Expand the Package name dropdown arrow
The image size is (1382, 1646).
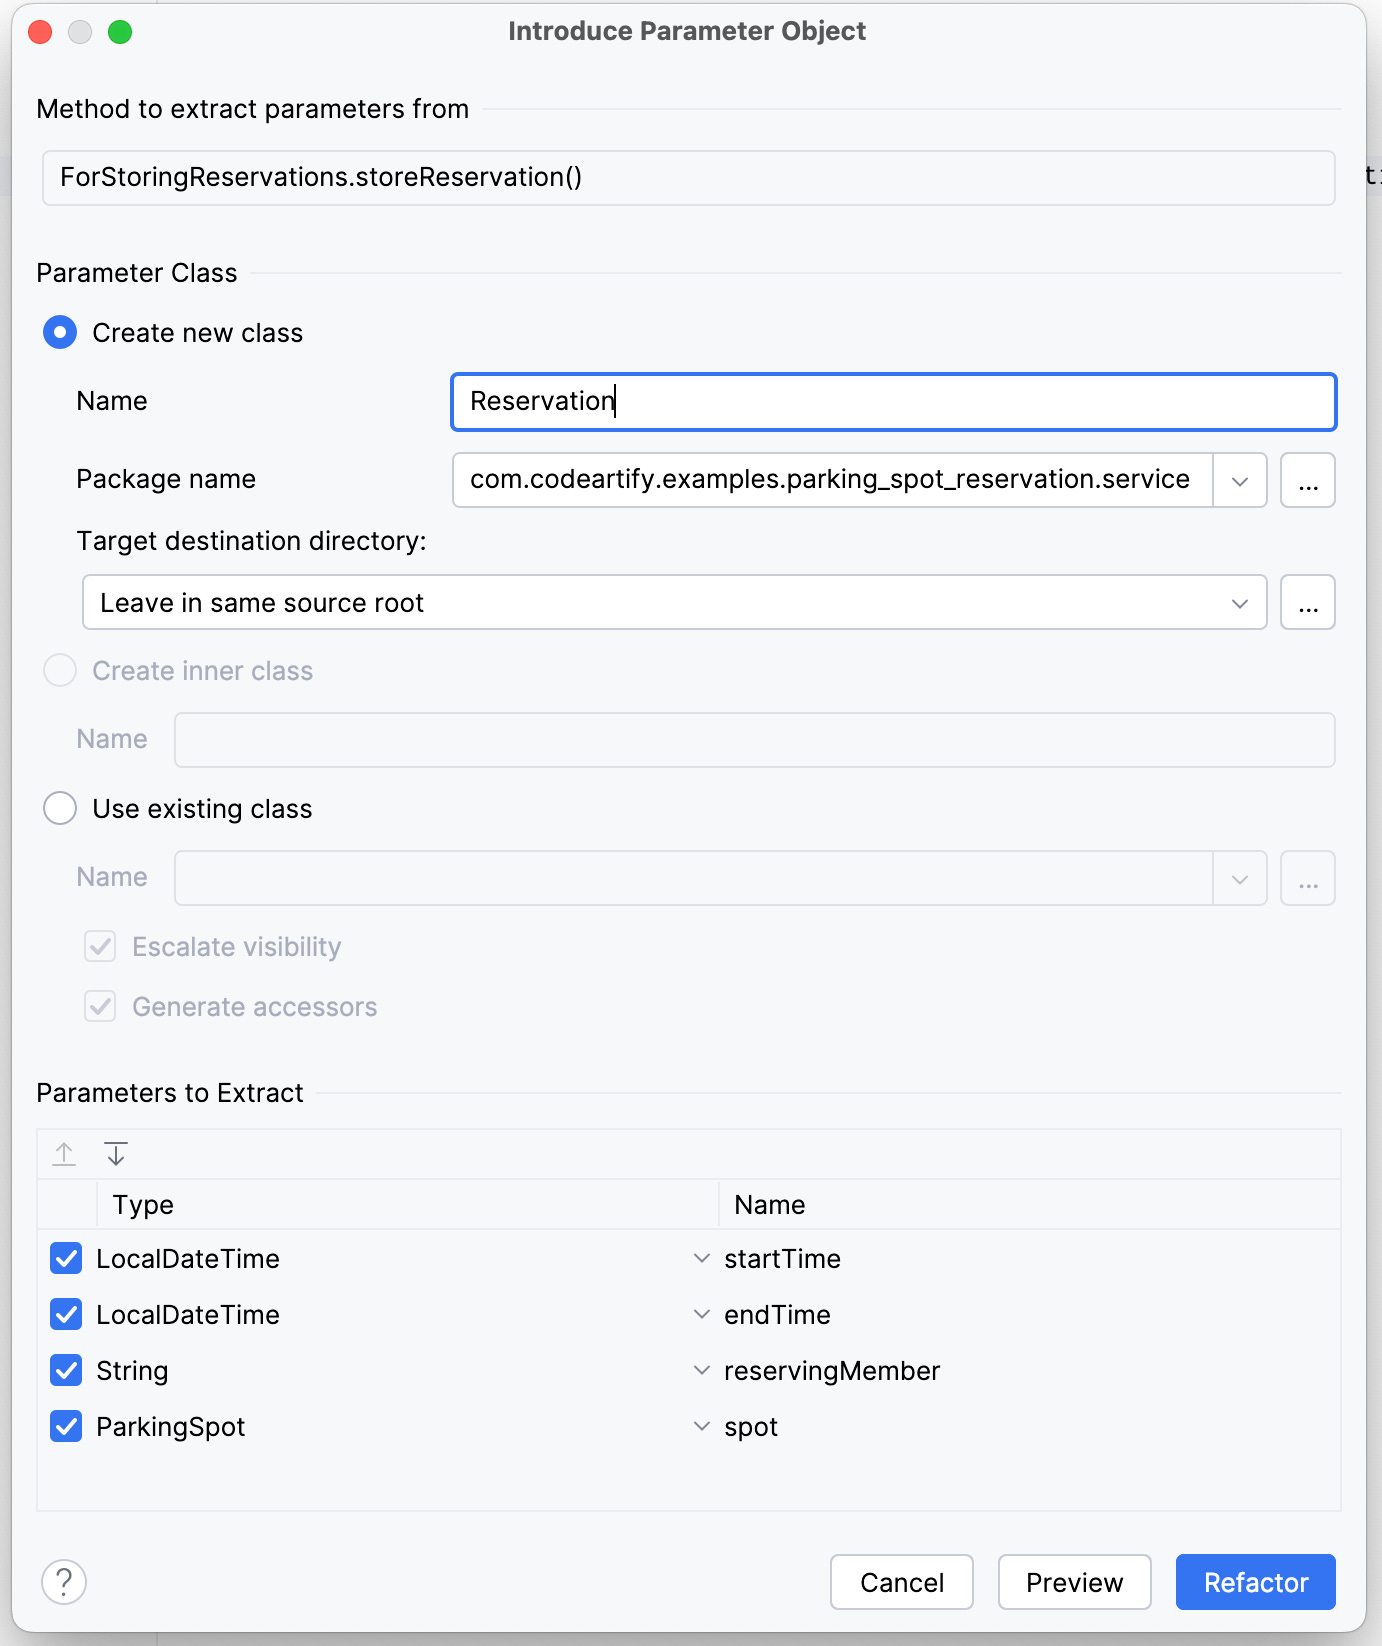click(x=1240, y=480)
